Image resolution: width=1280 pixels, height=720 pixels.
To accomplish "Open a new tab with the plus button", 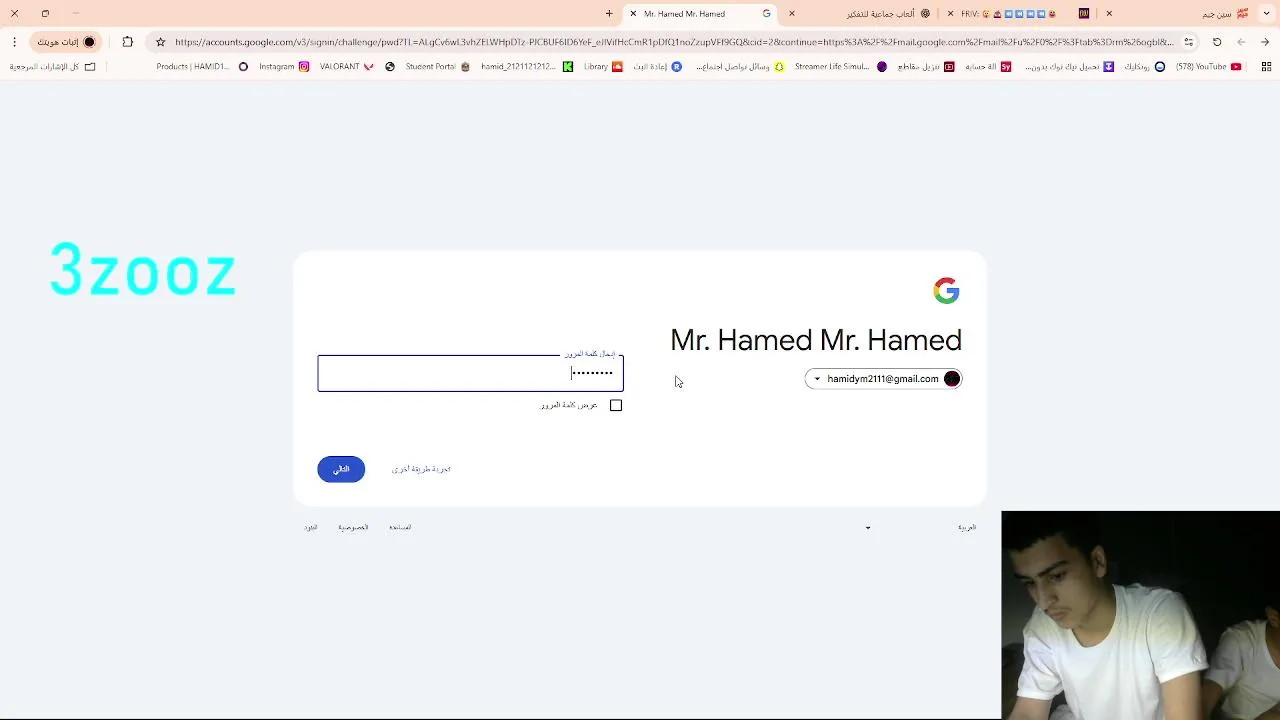I will click(609, 14).
